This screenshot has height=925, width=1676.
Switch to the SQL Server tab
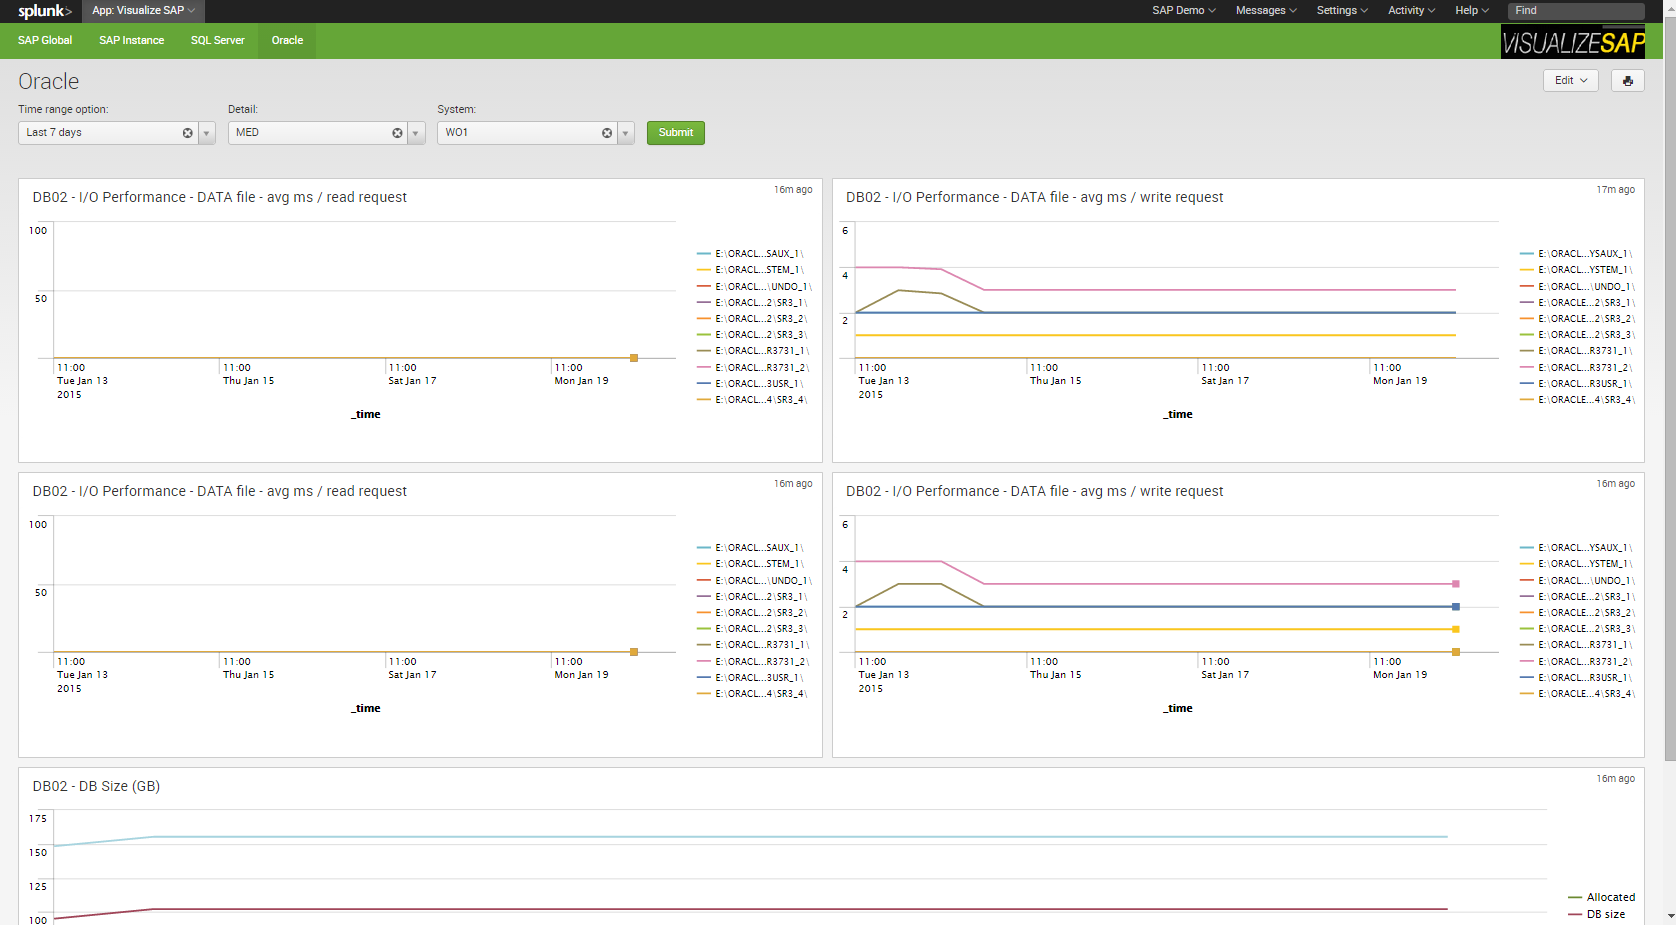coord(218,41)
